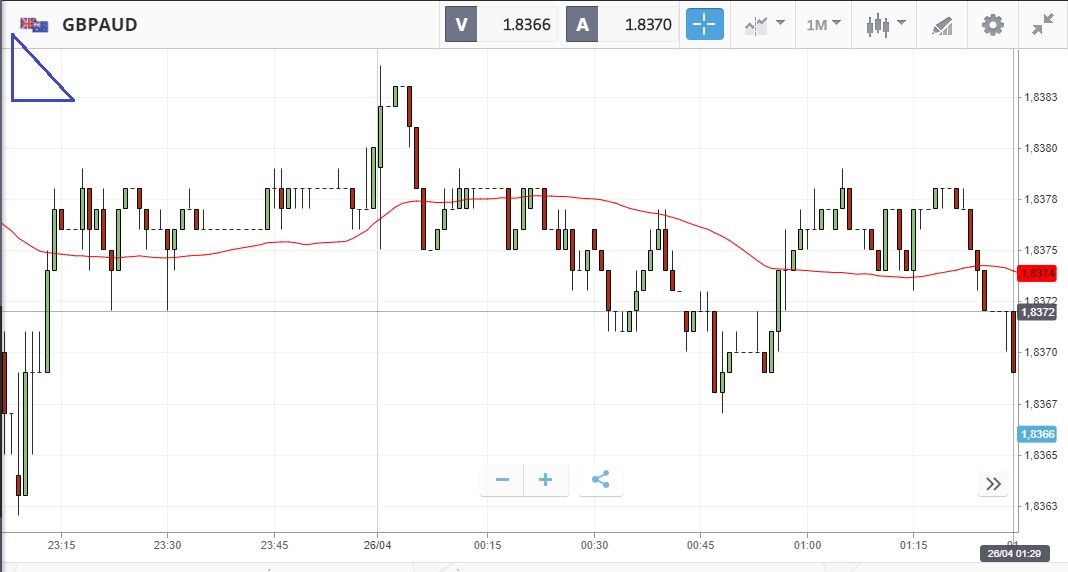Open chart settings gear

[992, 25]
